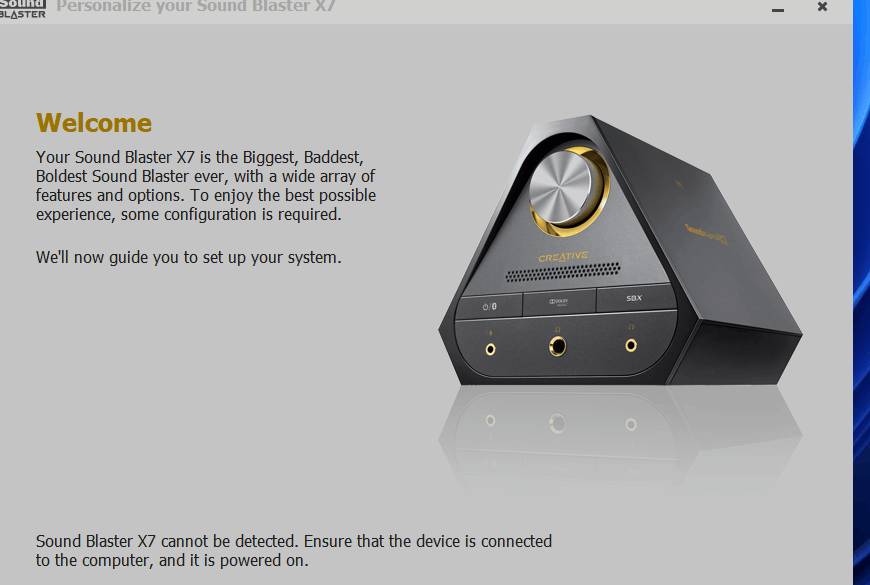Click the power/Bluetooth button on the device image

coord(489,306)
